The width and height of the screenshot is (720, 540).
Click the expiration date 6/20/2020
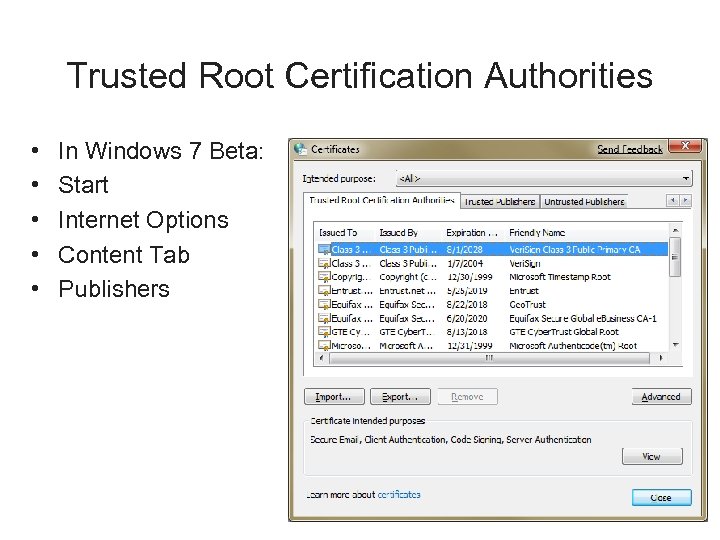(x=467, y=318)
